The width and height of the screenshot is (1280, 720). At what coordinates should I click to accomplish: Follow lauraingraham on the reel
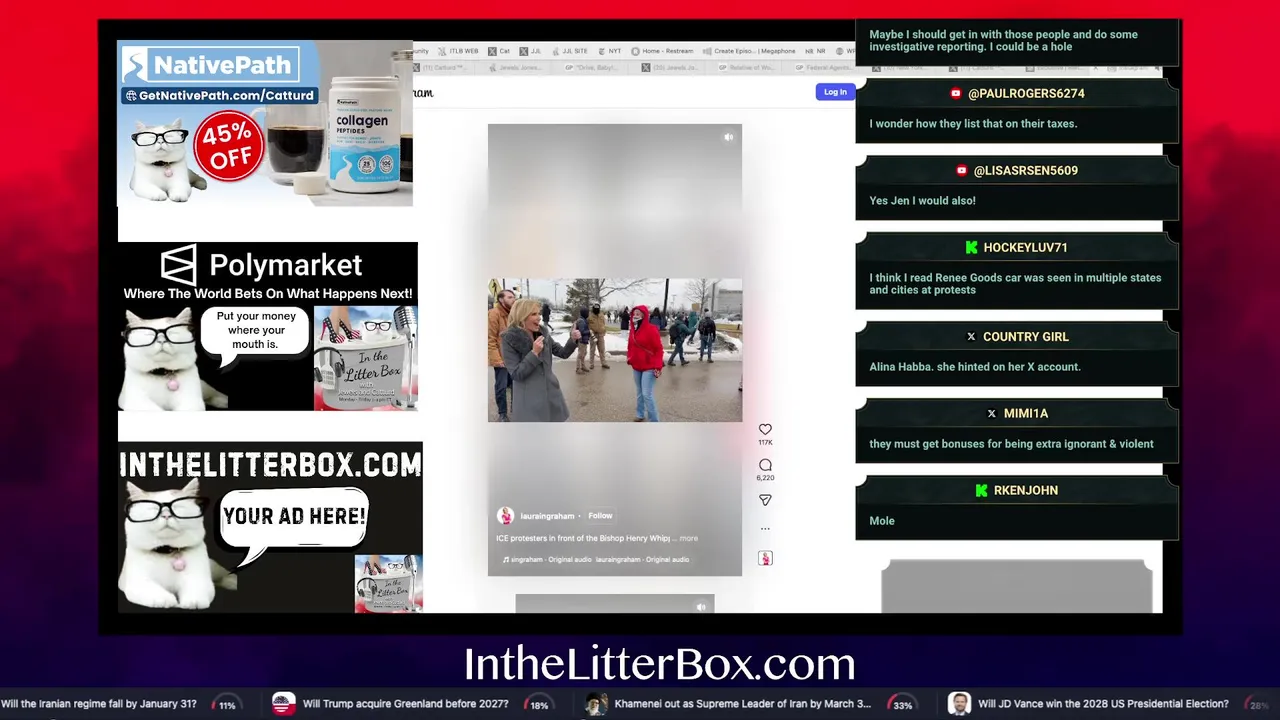(x=600, y=516)
